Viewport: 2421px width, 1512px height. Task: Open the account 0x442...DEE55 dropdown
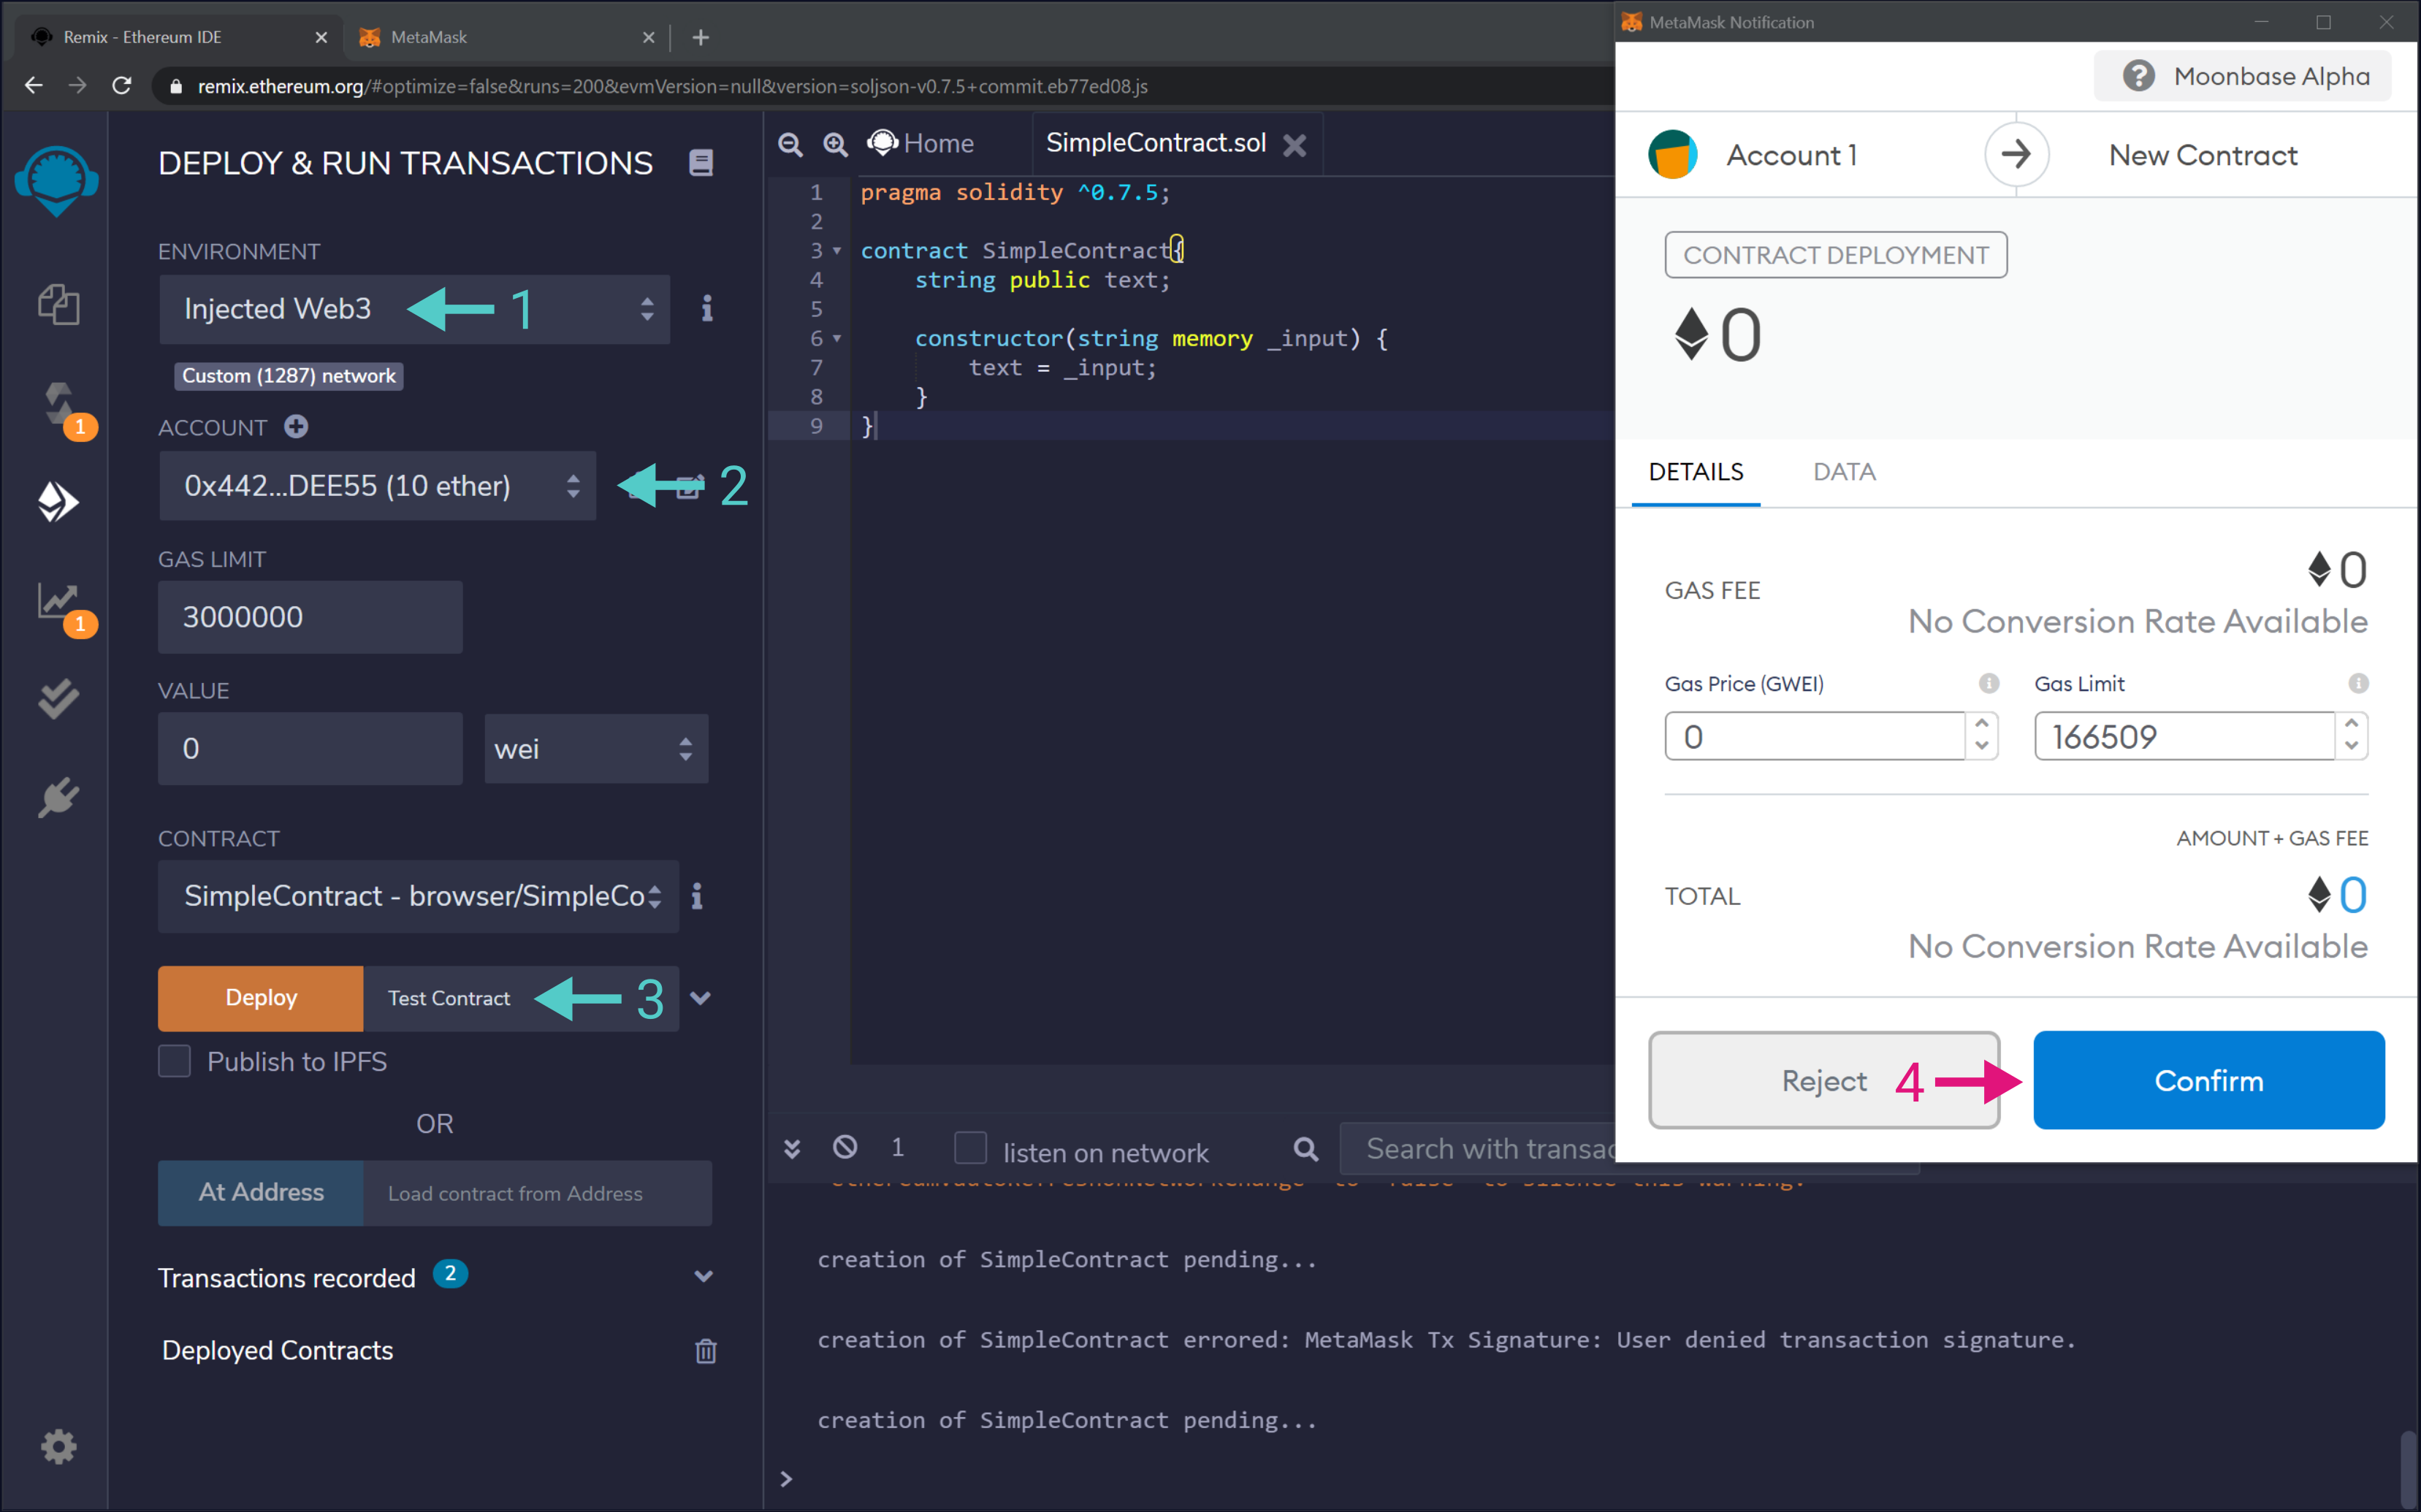point(377,486)
